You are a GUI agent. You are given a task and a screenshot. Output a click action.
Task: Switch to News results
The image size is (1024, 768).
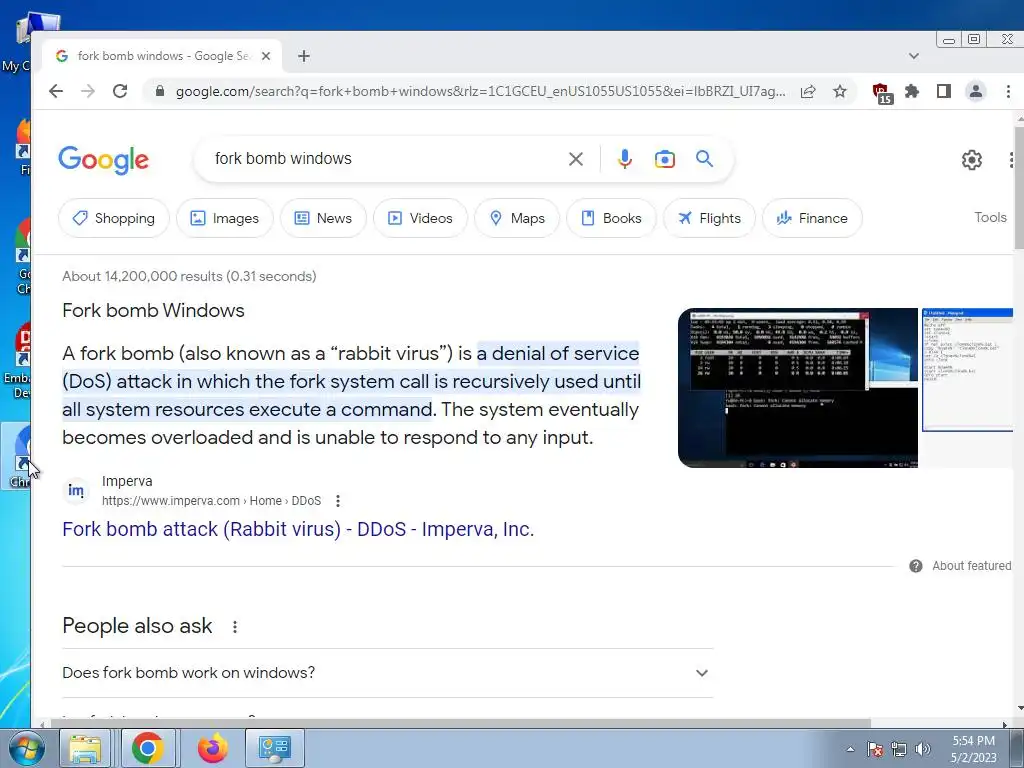point(323,218)
